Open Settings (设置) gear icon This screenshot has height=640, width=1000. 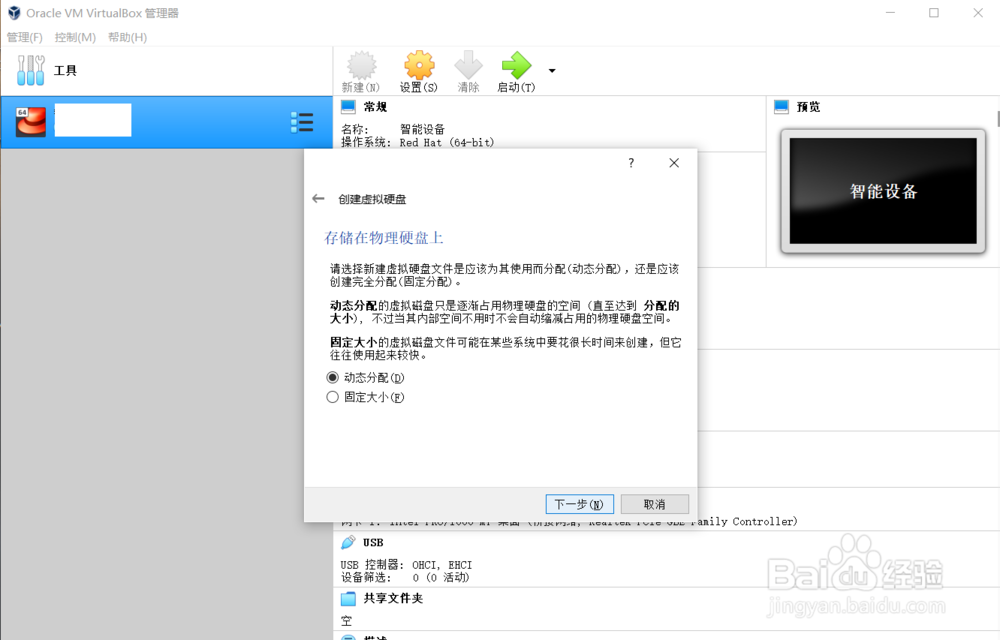coord(419,66)
